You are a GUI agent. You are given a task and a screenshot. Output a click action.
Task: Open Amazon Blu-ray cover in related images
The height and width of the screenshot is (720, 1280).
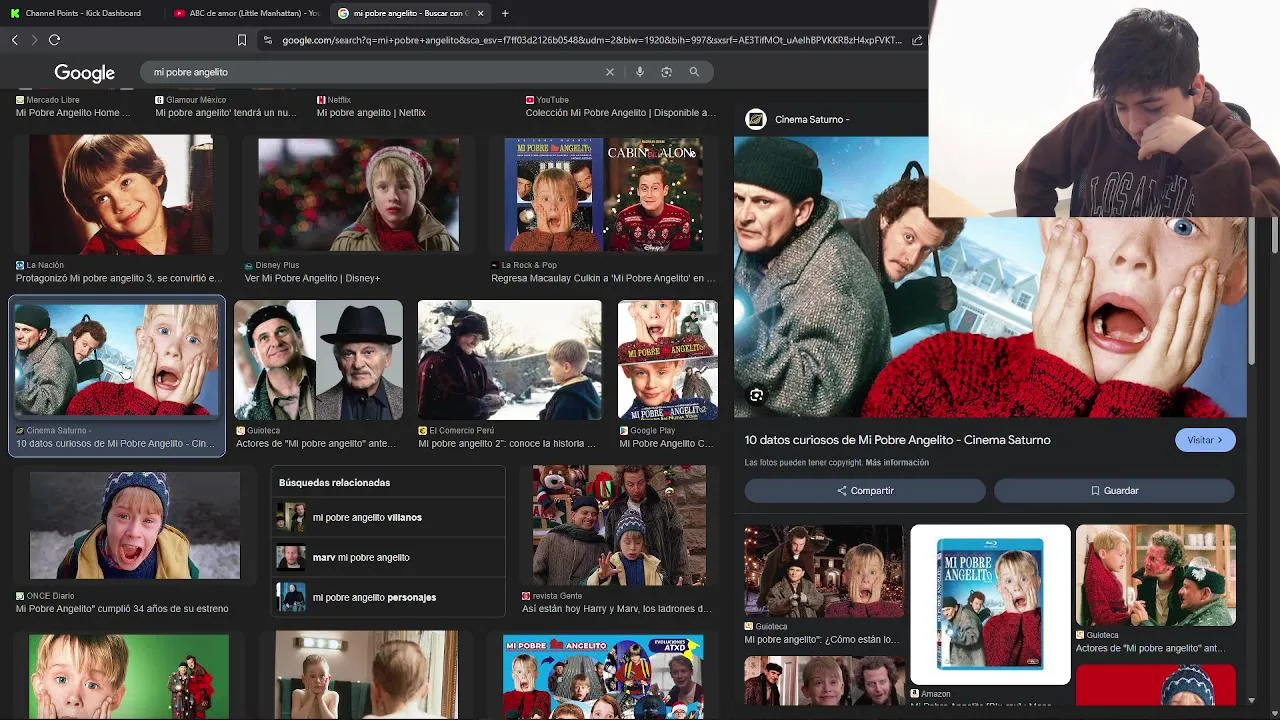pos(990,604)
